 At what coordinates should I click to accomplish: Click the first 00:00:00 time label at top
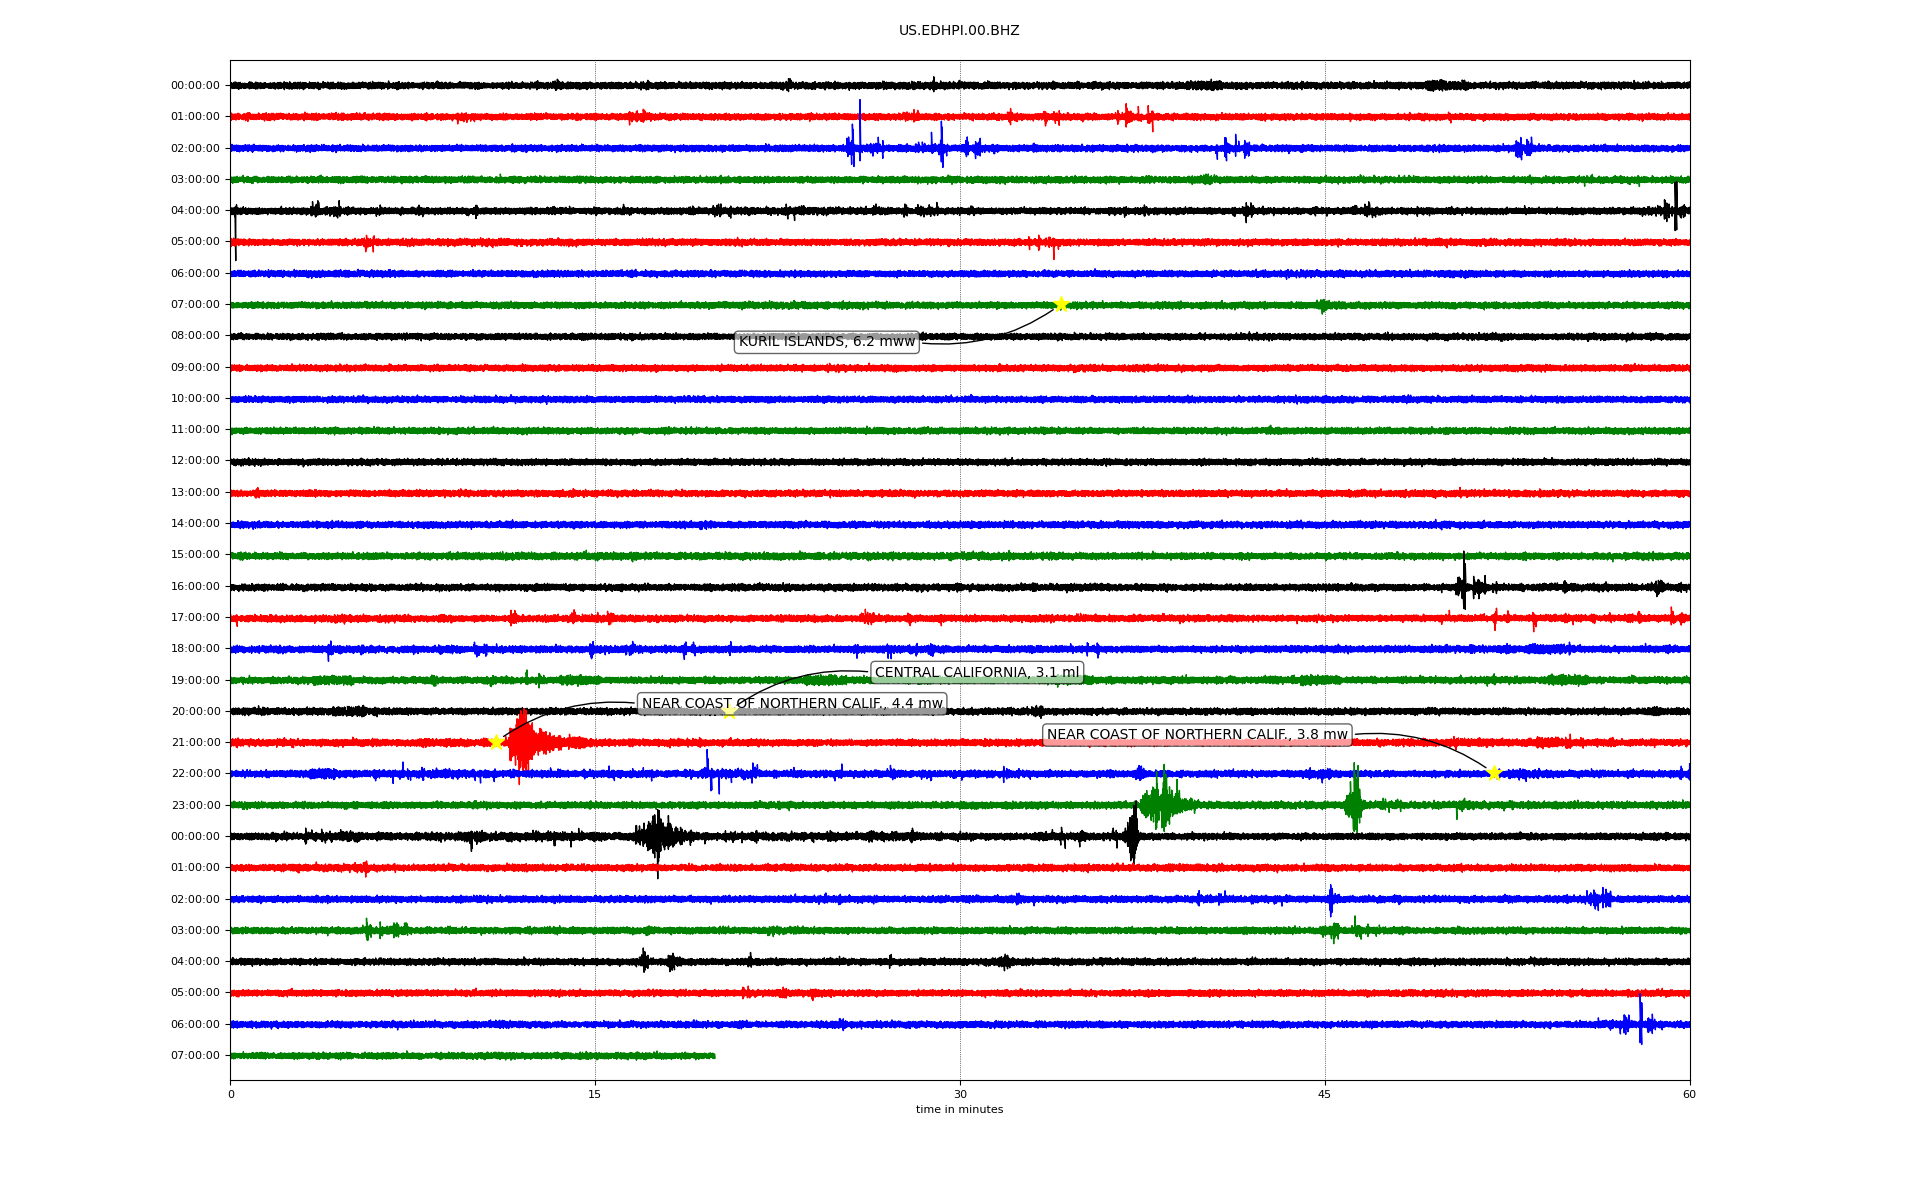coord(195,86)
